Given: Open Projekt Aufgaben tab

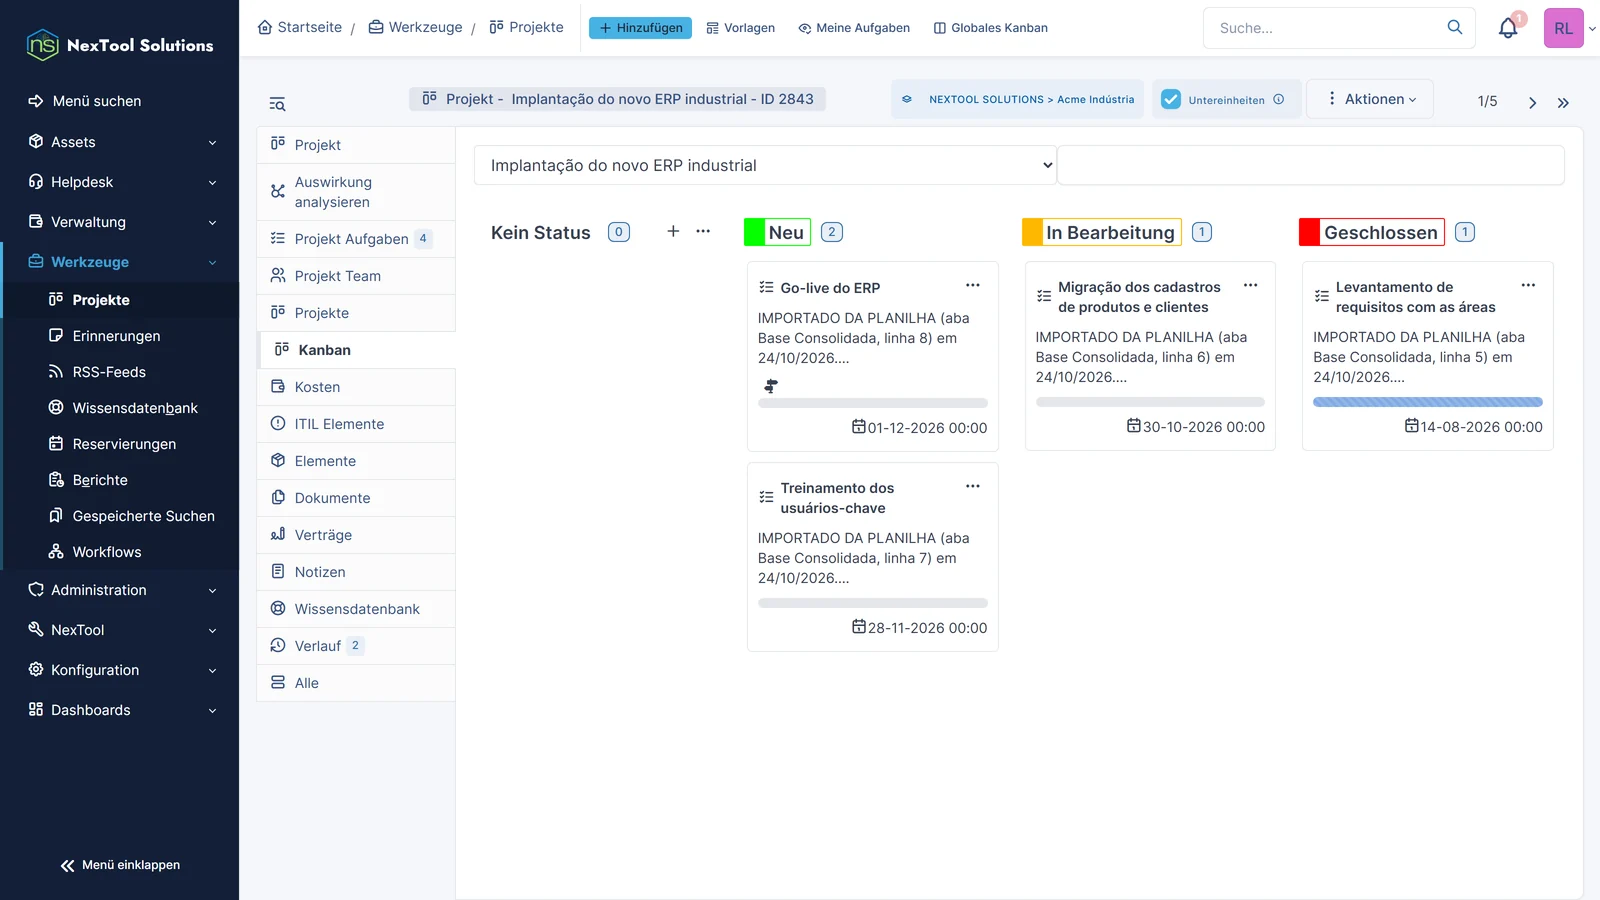Looking at the screenshot, I should [x=356, y=239].
